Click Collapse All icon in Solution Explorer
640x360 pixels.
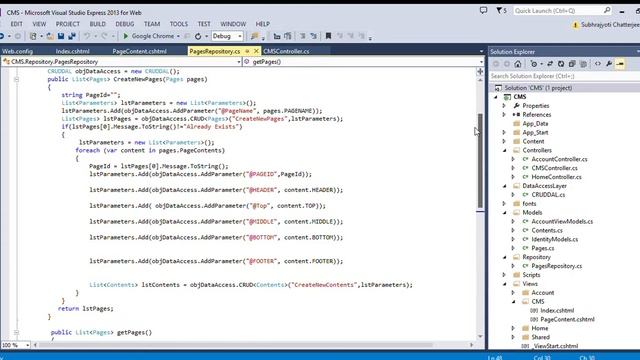tap(572, 64)
